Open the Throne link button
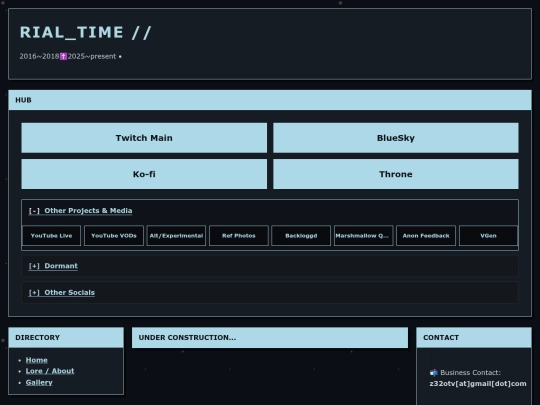Screen dimensions: 540x405 [396, 174]
